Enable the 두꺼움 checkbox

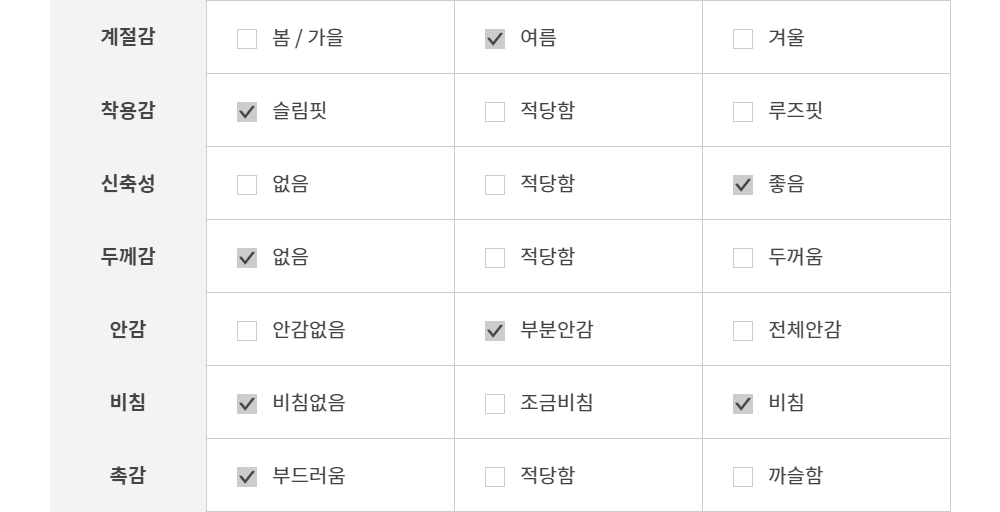(x=743, y=258)
